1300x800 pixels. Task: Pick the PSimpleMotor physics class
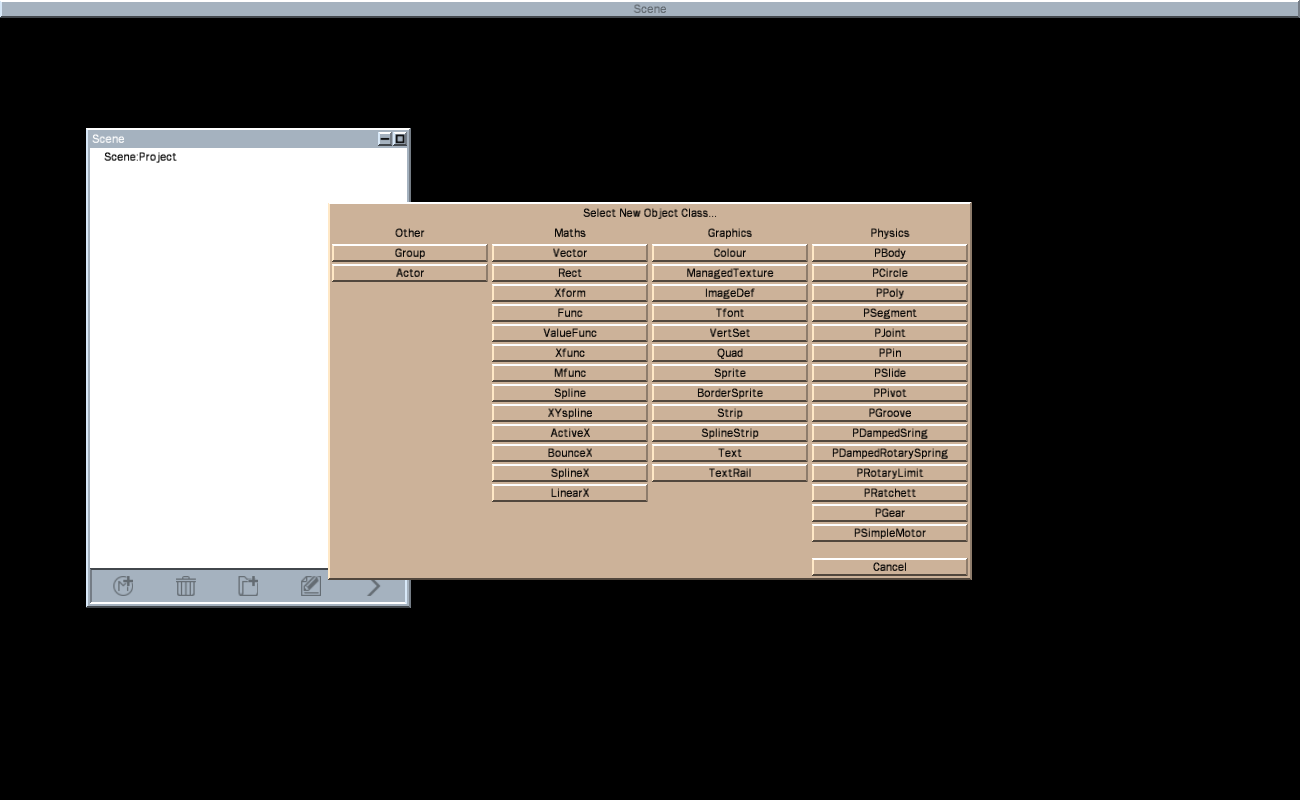coord(889,533)
